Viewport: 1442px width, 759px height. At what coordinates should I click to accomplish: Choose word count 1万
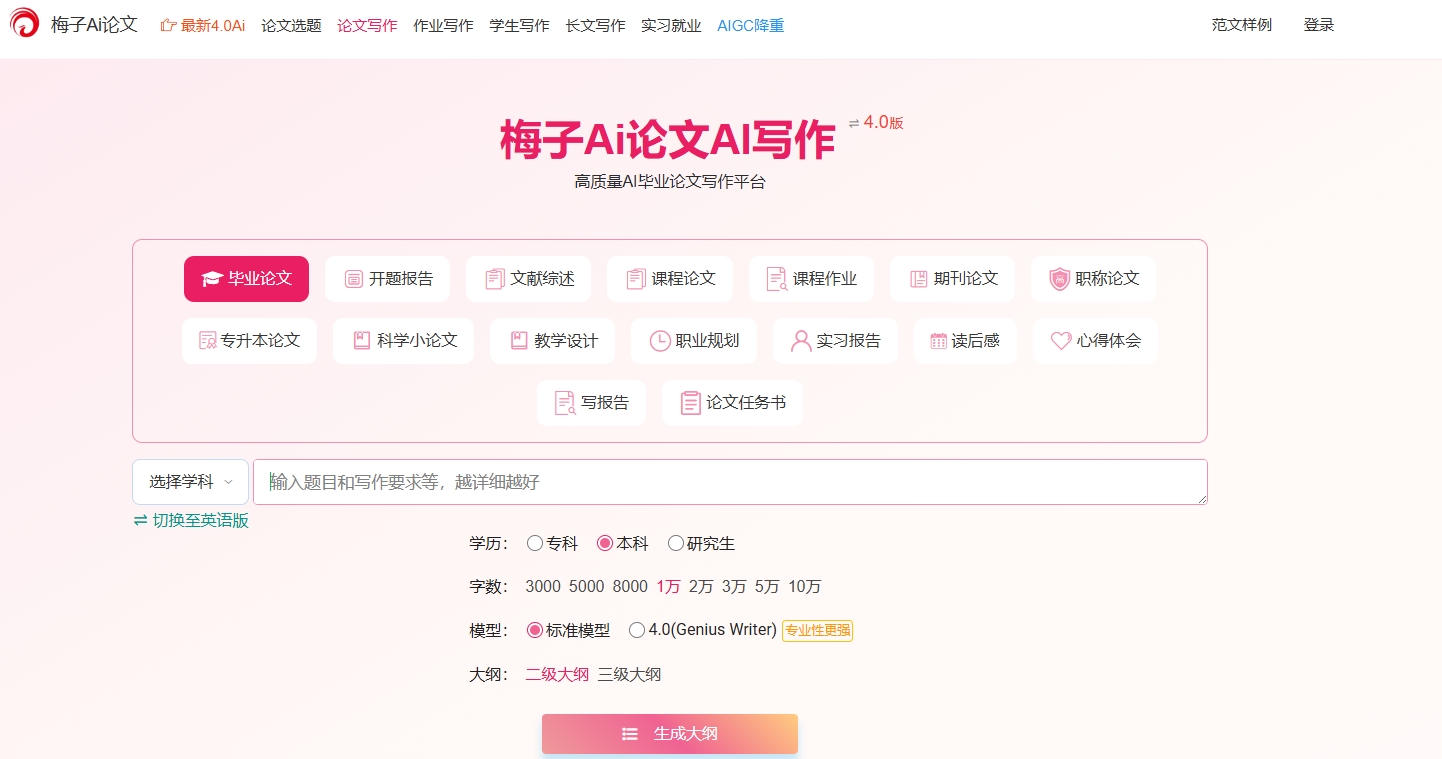(x=668, y=587)
